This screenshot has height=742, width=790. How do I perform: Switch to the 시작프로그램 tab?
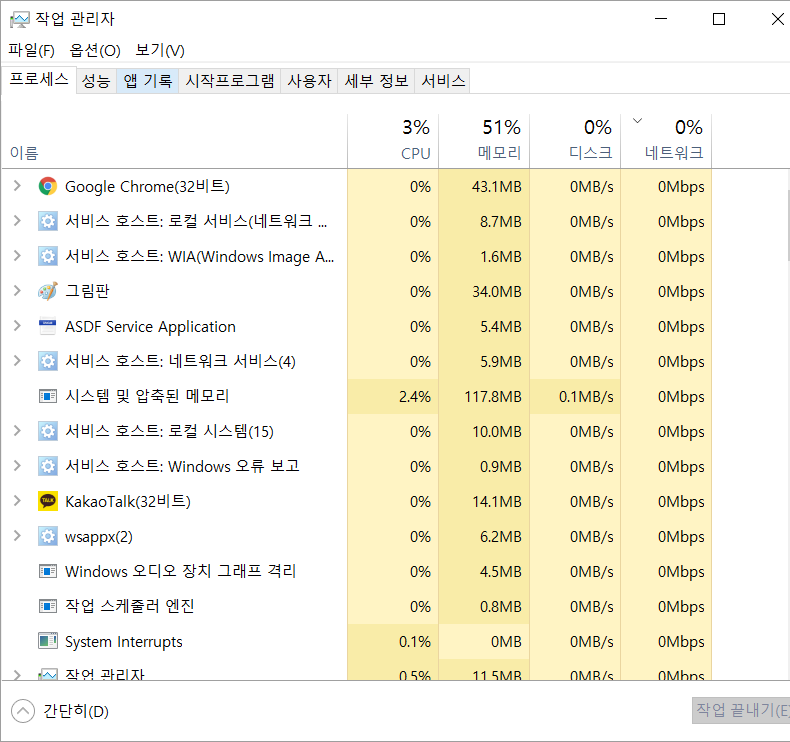coord(230,81)
